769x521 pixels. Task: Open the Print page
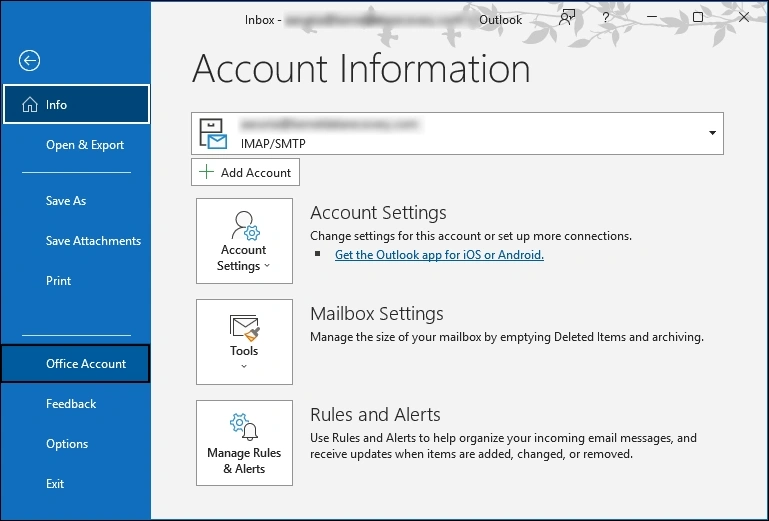click(x=58, y=281)
